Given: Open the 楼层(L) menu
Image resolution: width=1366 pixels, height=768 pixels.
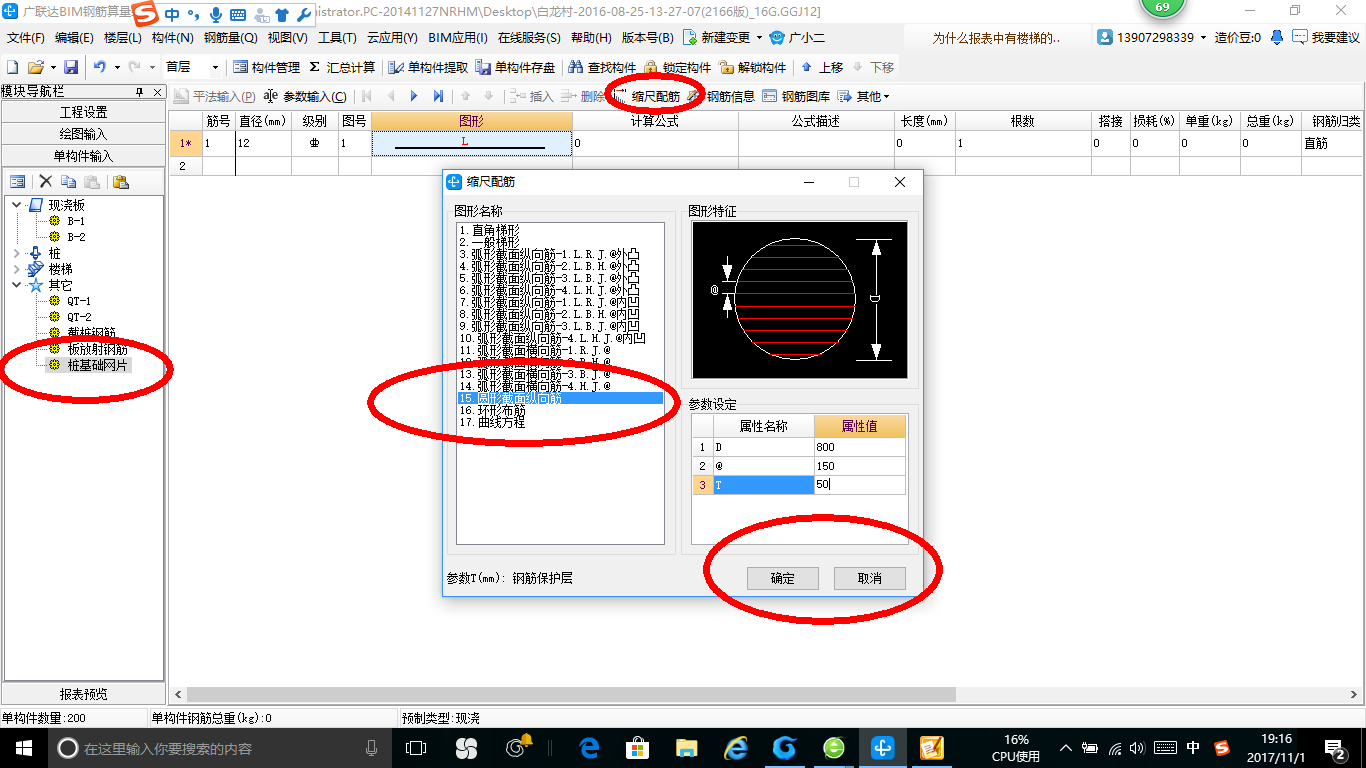Looking at the screenshot, I should tap(123, 37).
